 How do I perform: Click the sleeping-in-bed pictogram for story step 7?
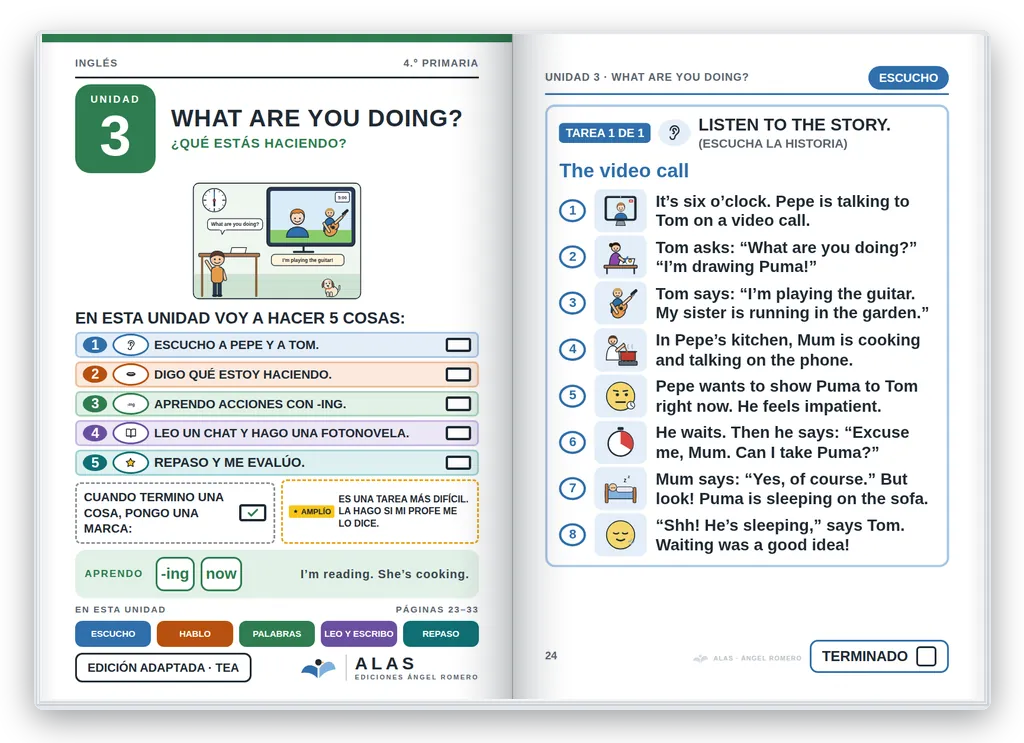620,488
